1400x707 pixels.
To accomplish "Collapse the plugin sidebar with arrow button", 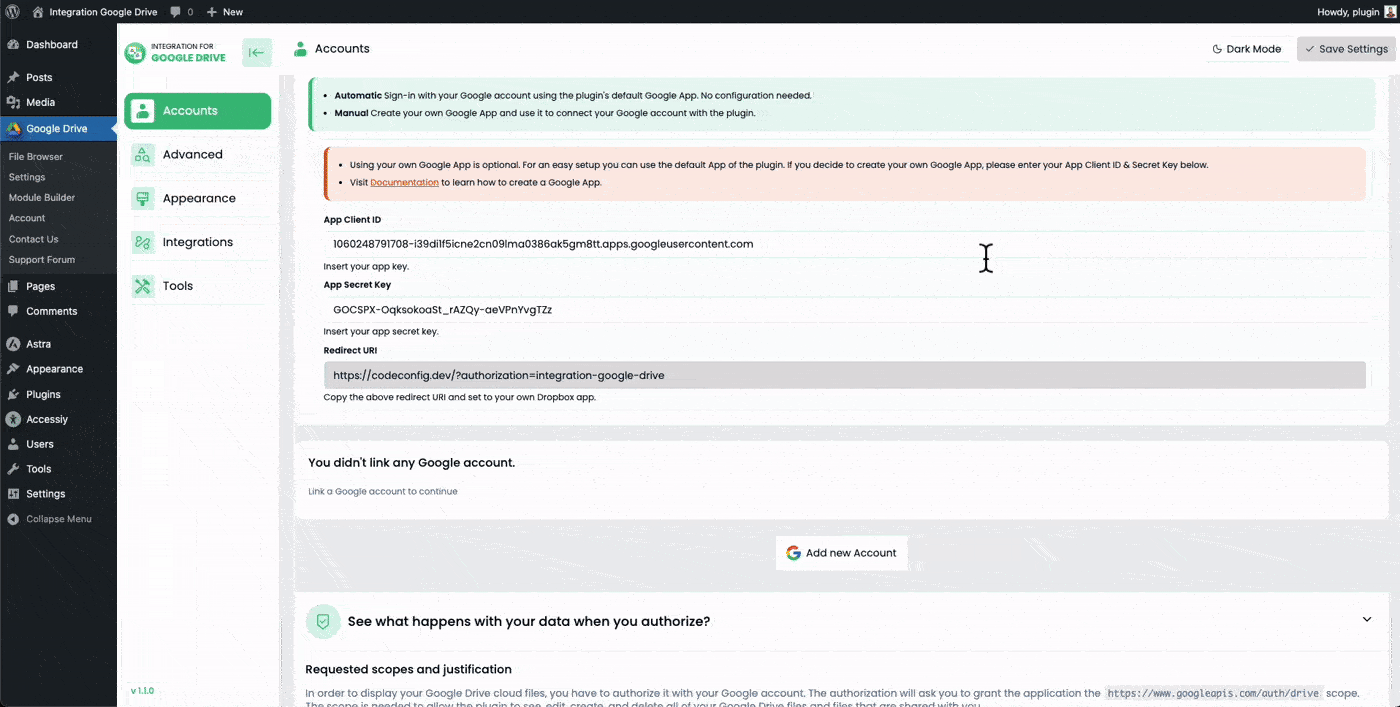I will [257, 53].
